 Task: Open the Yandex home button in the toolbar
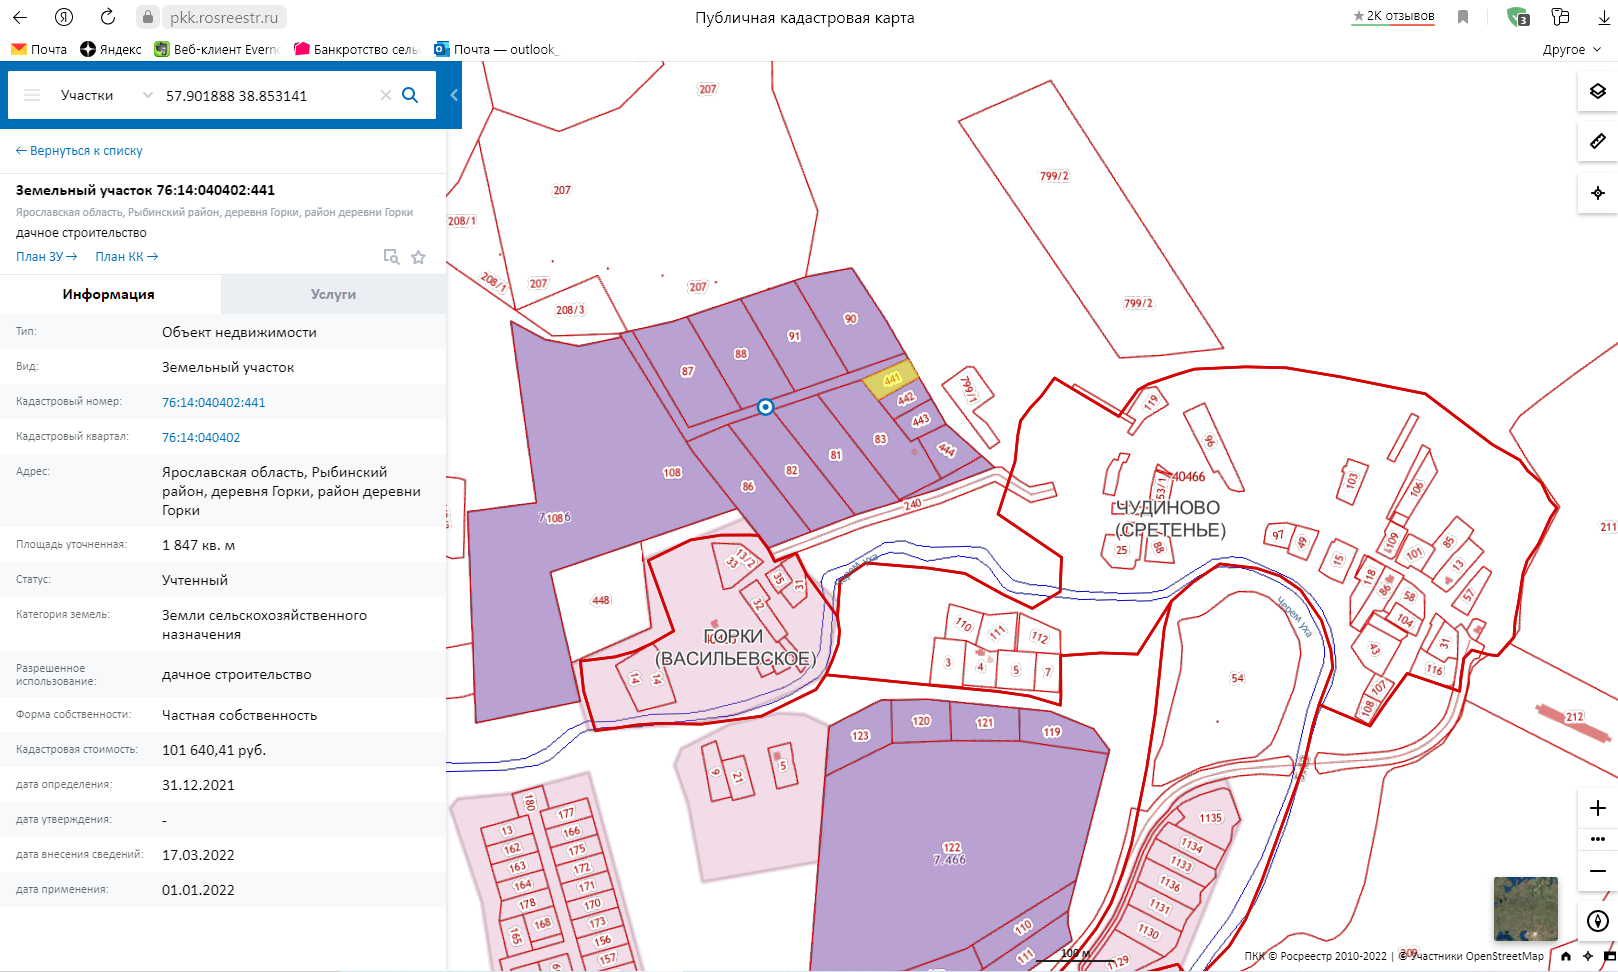(x=64, y=17)
